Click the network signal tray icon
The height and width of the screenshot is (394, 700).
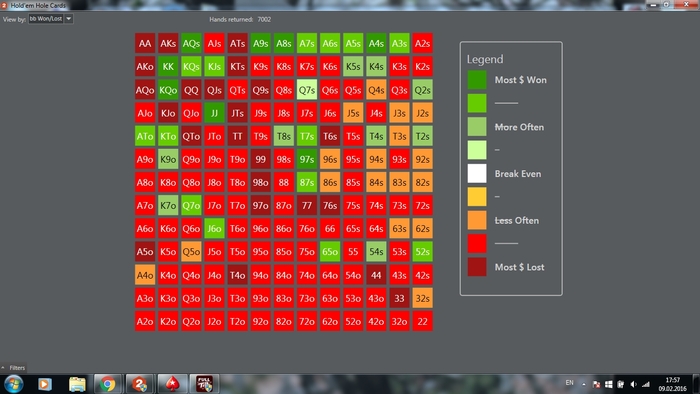(x=646, y=384)
